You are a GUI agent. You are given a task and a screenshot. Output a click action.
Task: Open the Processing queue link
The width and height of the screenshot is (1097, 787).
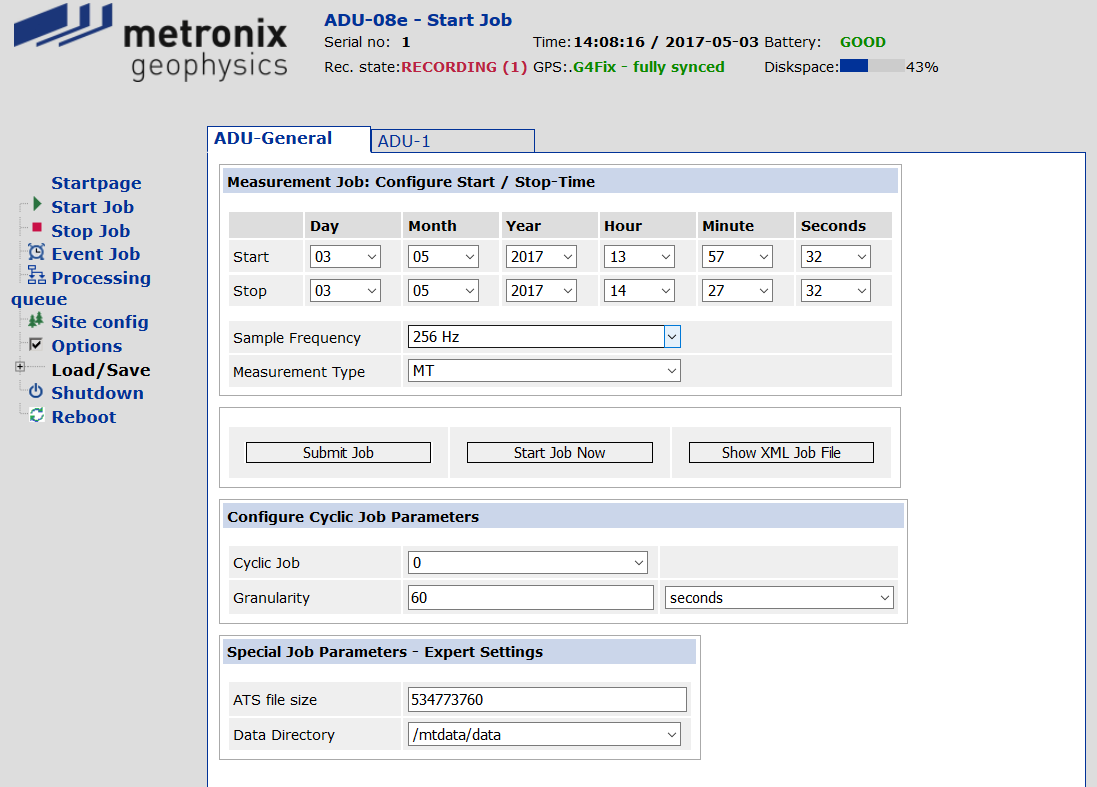[101, 278]
